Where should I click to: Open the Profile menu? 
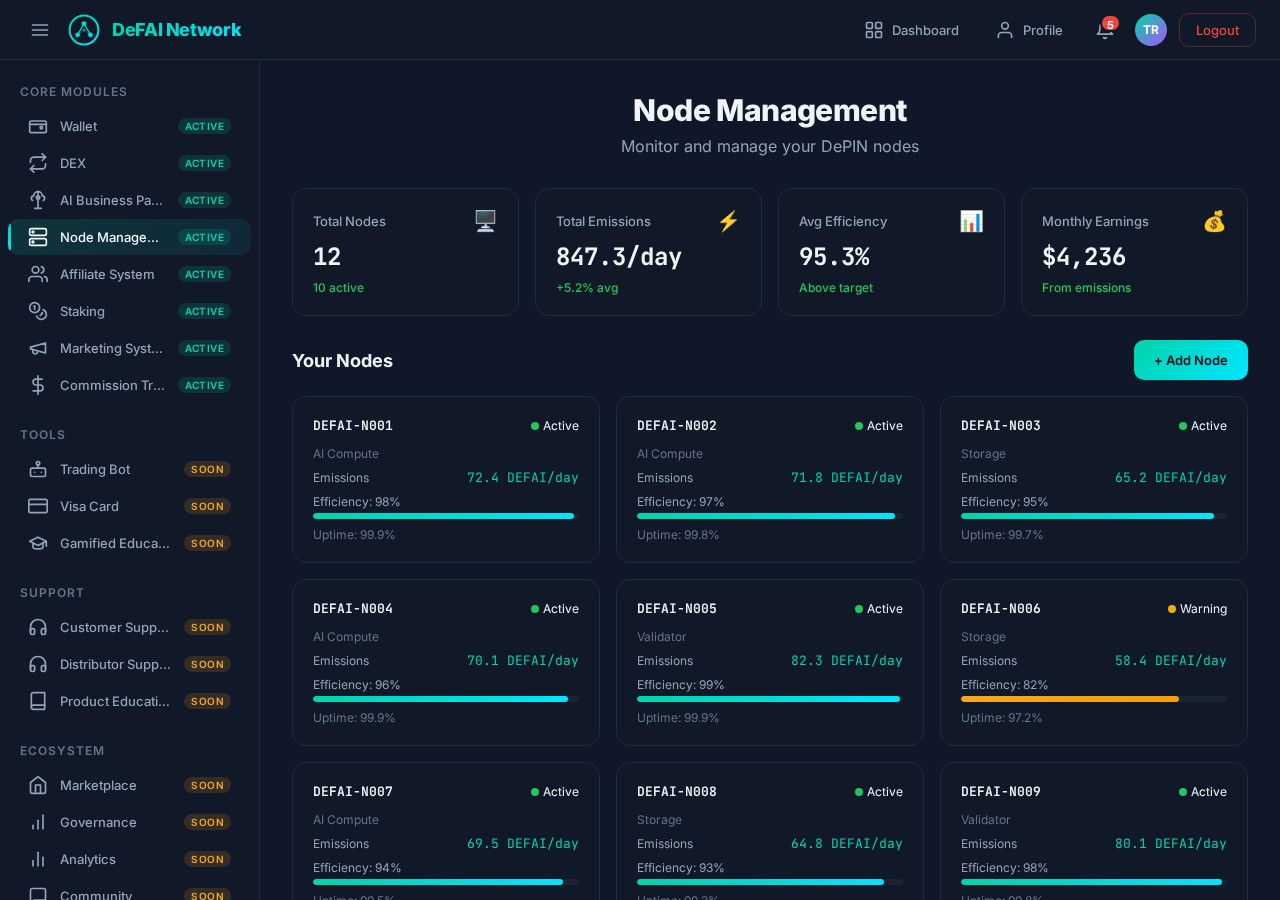[1029, 30]
